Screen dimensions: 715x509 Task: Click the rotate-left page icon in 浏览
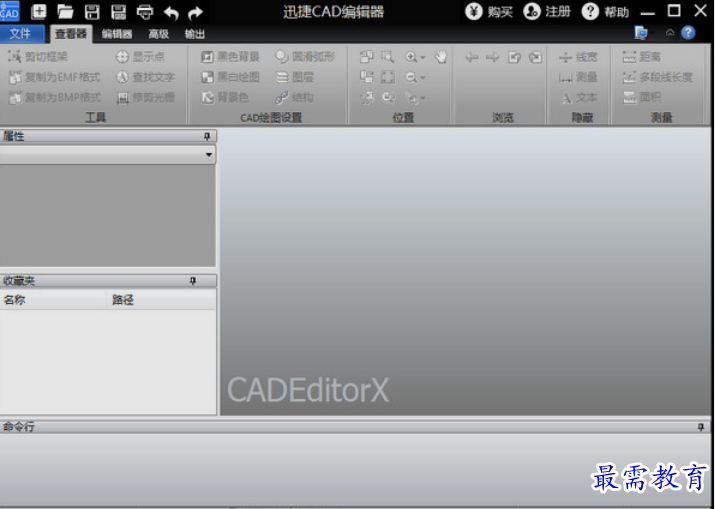[514, 57]
